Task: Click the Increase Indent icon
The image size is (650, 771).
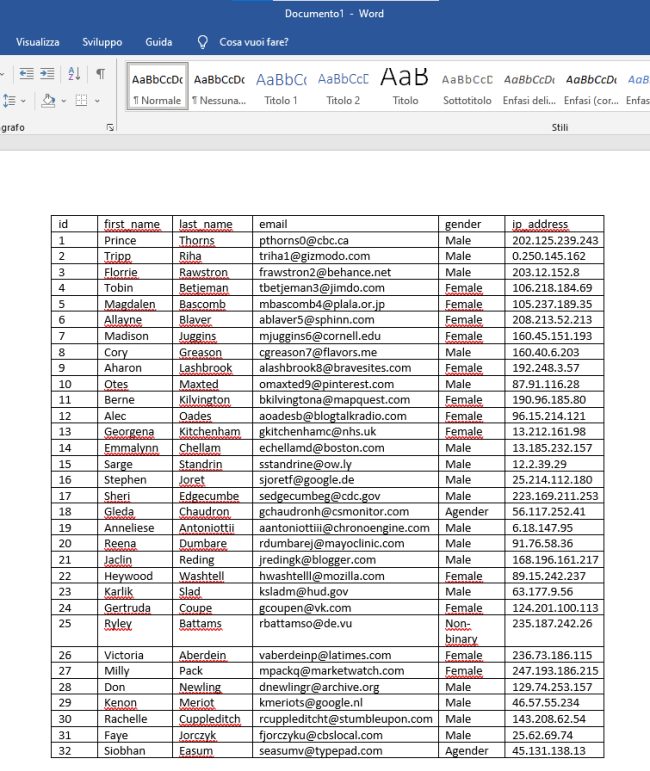Action: [x=49, y=74]
